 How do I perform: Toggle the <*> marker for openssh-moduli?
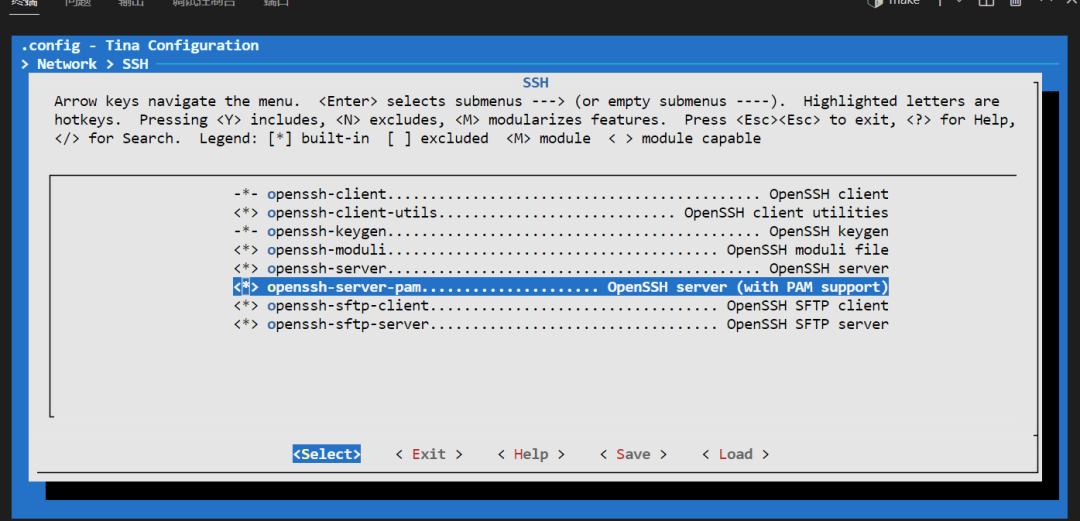pos(246,249)
